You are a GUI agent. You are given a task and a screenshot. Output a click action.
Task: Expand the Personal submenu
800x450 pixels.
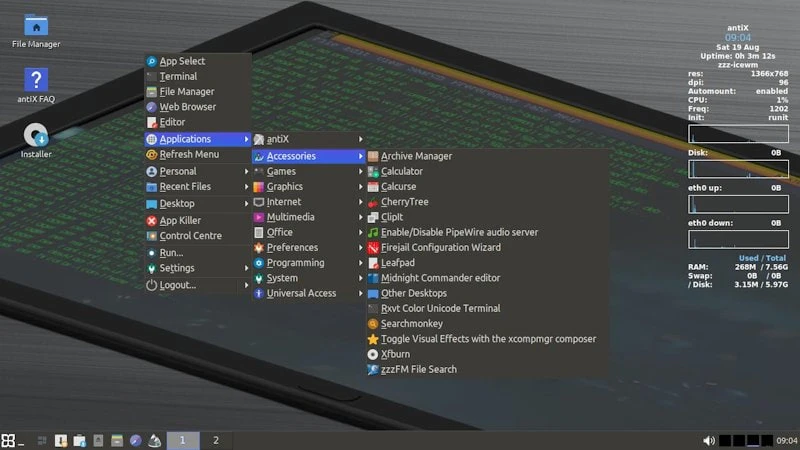pos(198,171)
